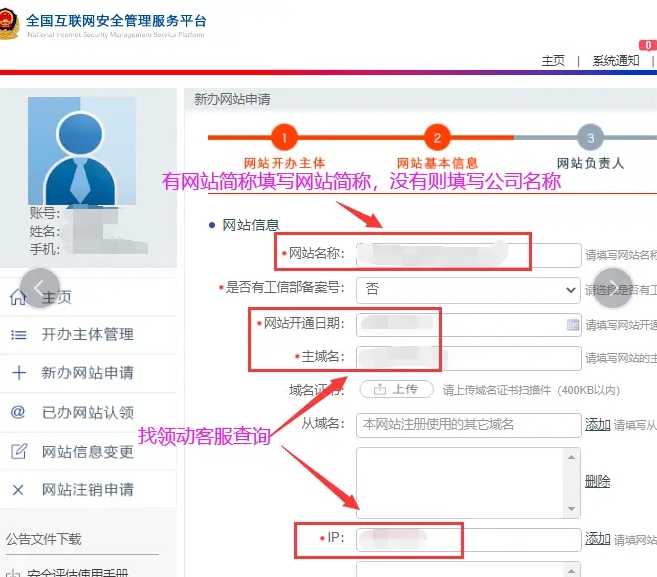The height and width of the screenshot is (577, 657).
Task: Click the 从域名 input field
Action: (x=468, y=425)
